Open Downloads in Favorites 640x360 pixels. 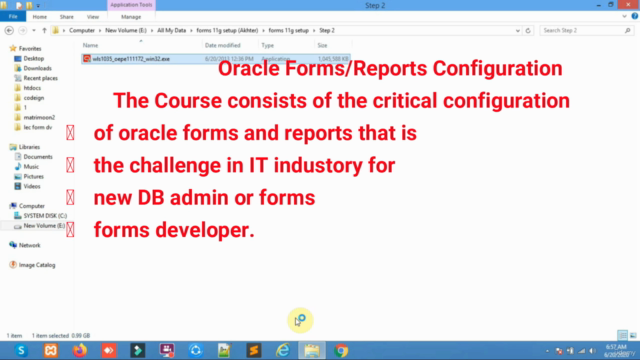(37, 69)
